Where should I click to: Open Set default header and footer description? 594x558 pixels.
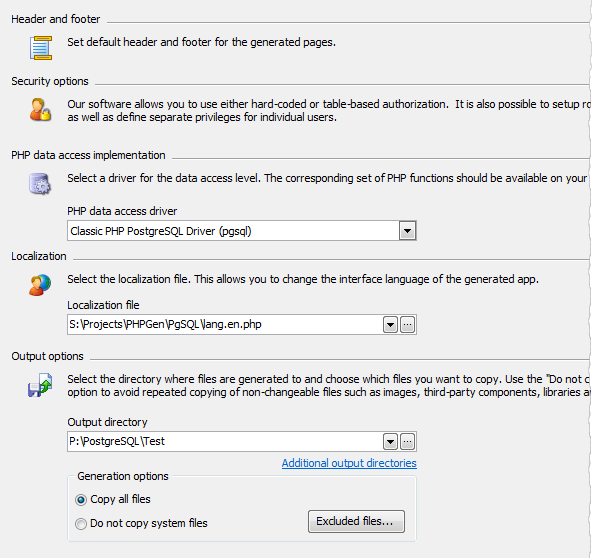pos(202,42)
